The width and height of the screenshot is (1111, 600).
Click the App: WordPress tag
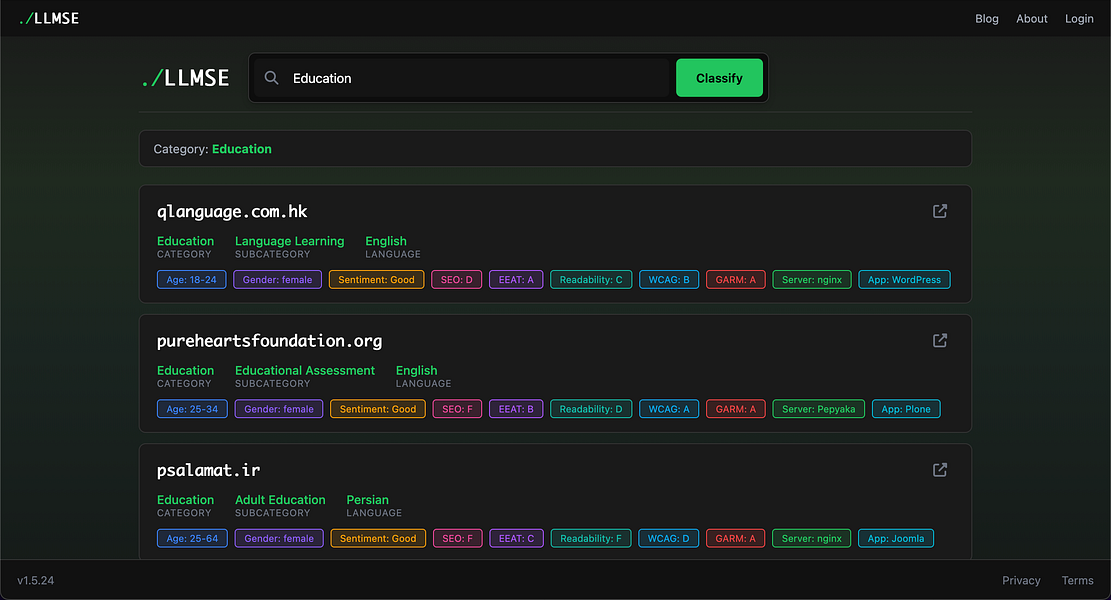pyautogui.click(x=904, y=280)
